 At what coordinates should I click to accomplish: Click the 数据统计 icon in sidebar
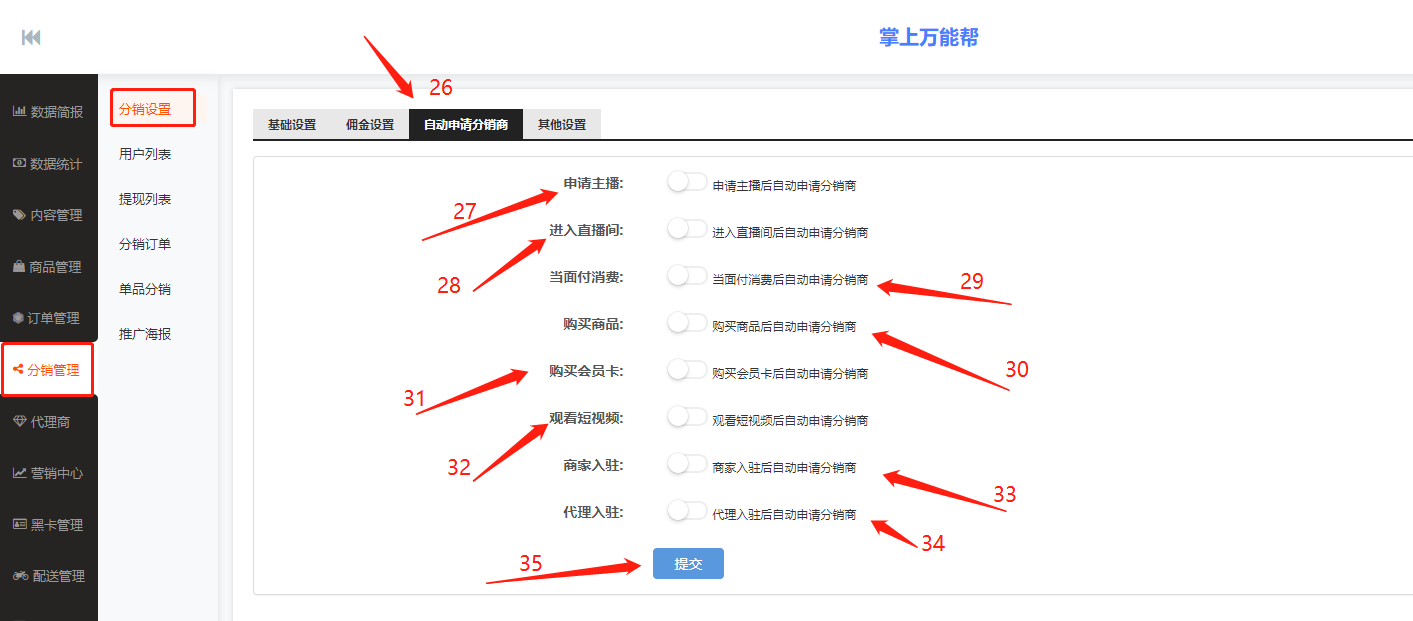coord(19,163)
